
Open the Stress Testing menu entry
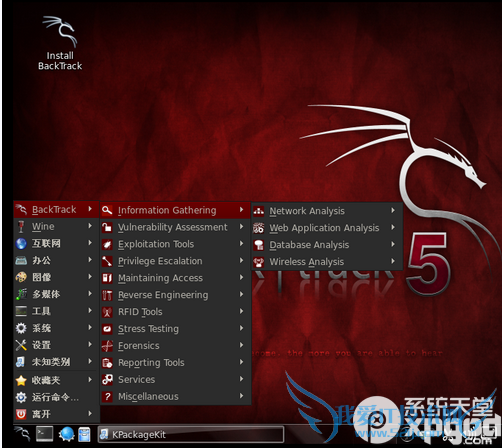tap(175, 329)
